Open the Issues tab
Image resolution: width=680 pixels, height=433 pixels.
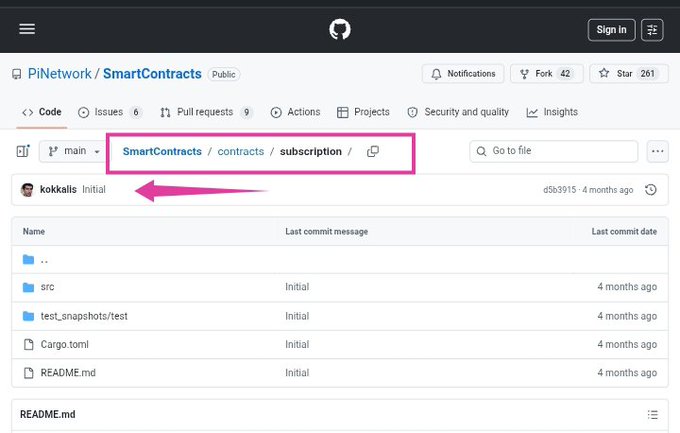pyautogui.click(x=110, y=112)
